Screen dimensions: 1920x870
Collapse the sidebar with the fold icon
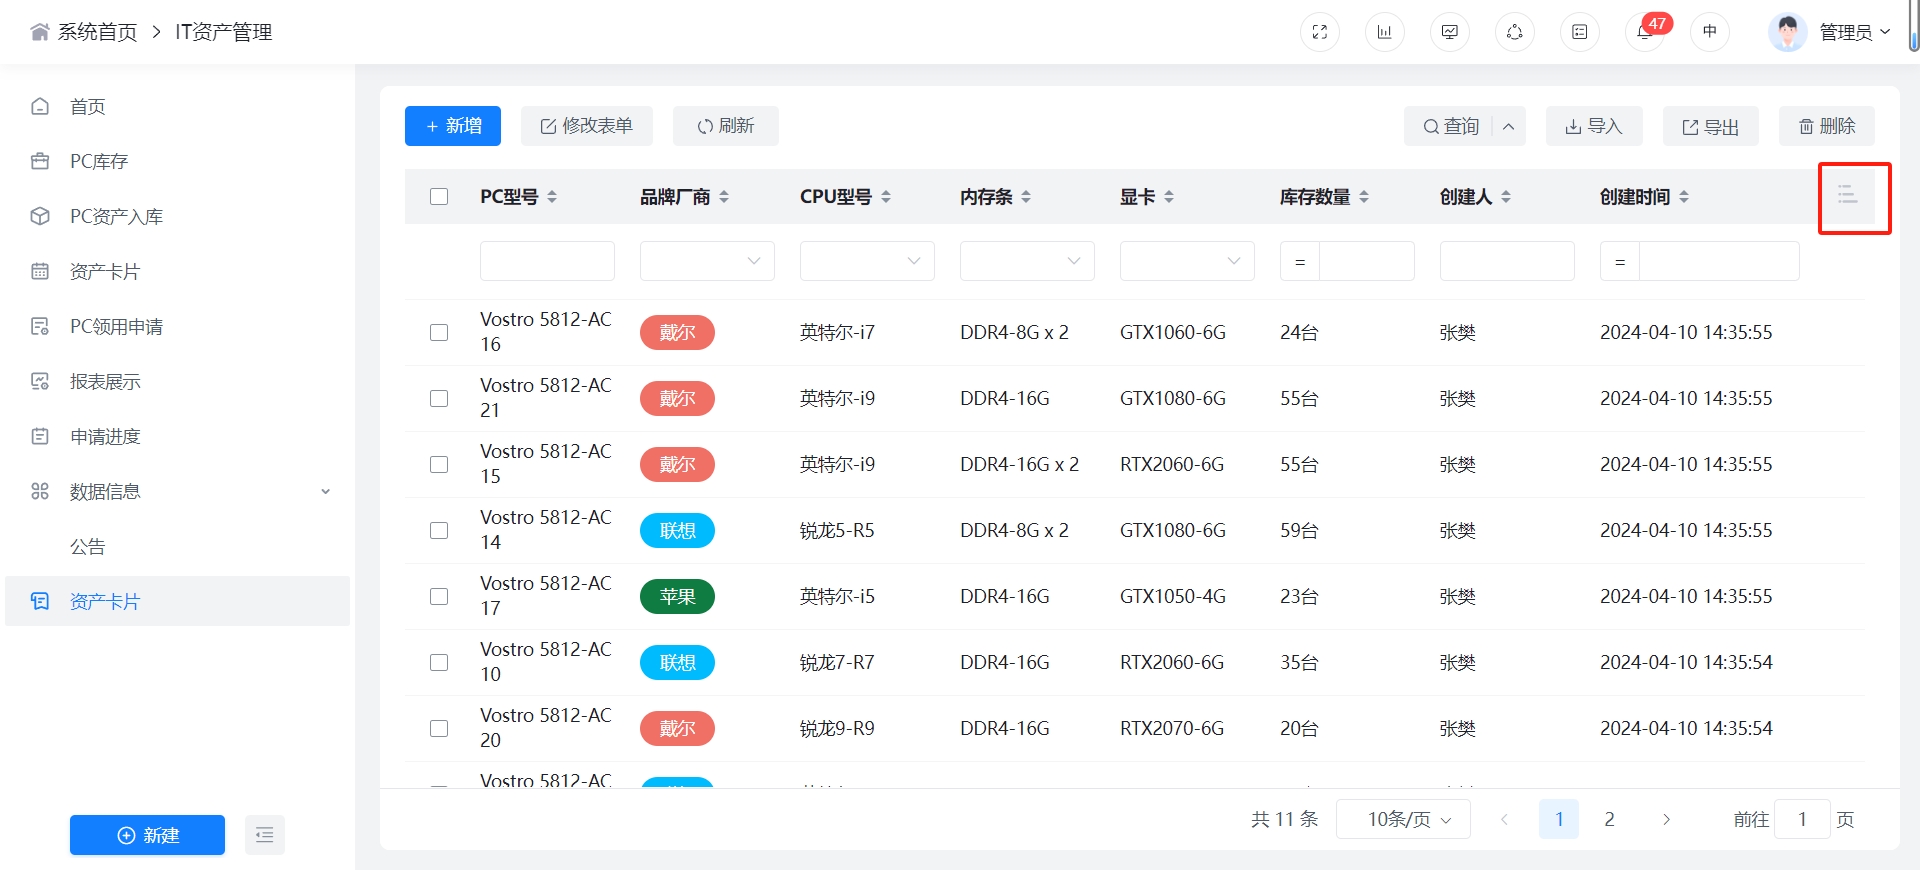pos(265,835)
